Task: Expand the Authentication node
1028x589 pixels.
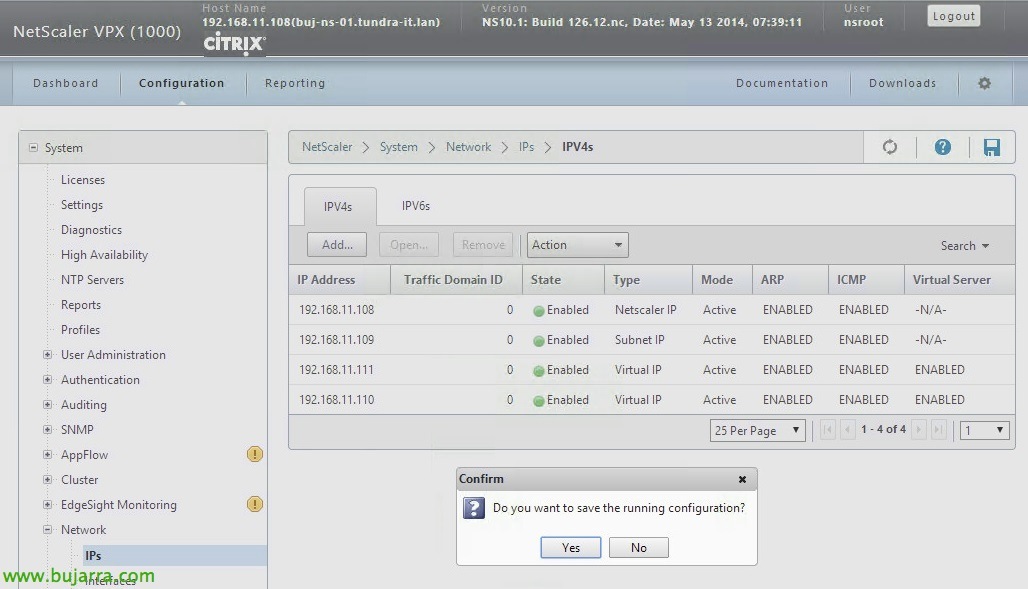Action: (47, 380)
